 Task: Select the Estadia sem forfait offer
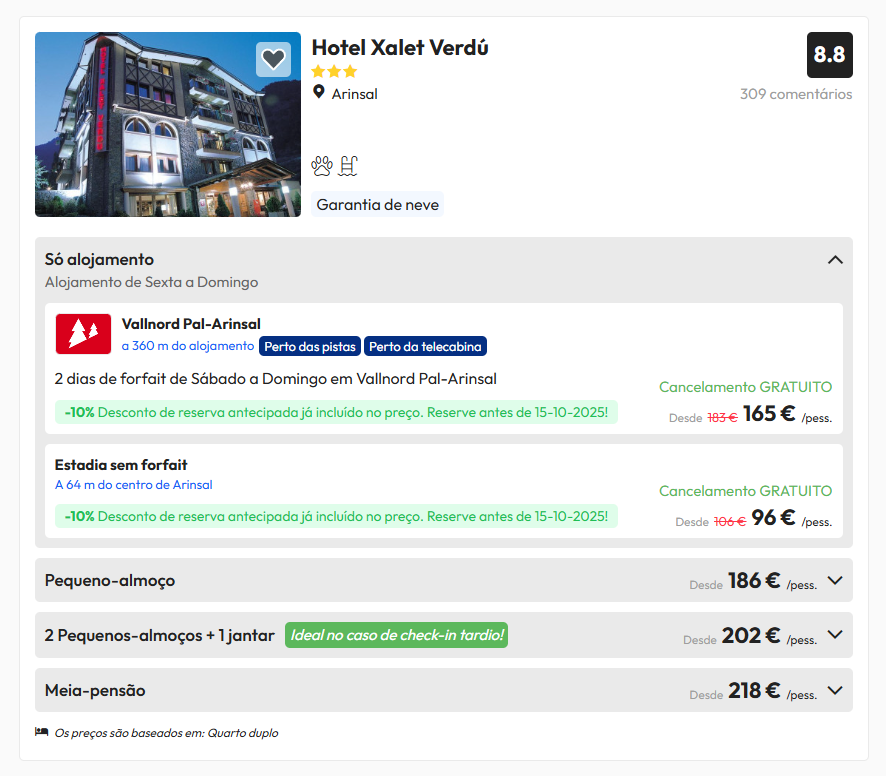[x=121, y=465]
